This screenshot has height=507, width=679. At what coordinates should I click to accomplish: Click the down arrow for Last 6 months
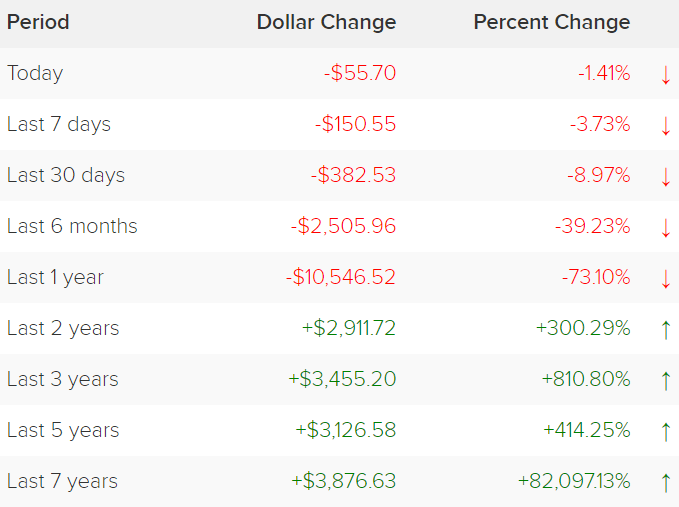666,227
